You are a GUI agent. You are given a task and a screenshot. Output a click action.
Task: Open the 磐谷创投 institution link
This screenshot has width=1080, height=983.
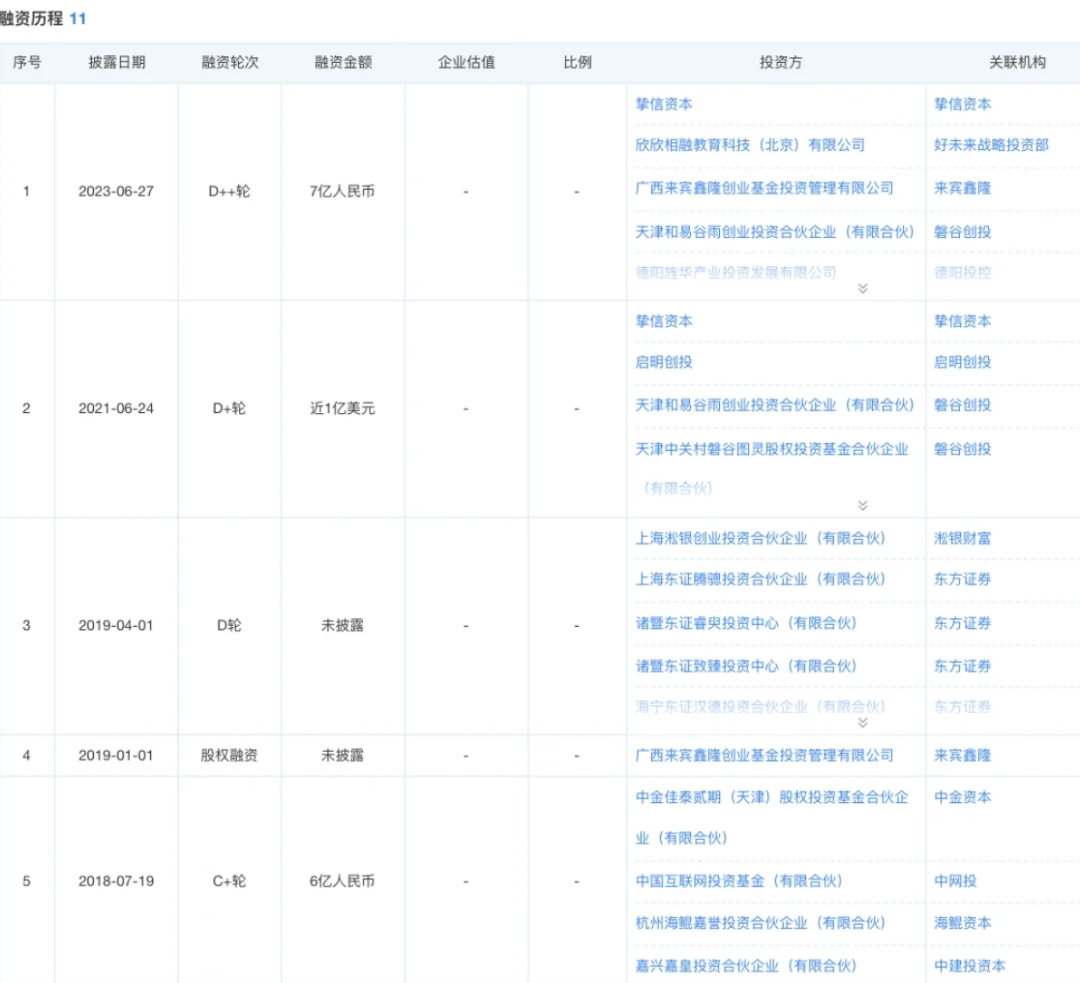pos(961,232)
